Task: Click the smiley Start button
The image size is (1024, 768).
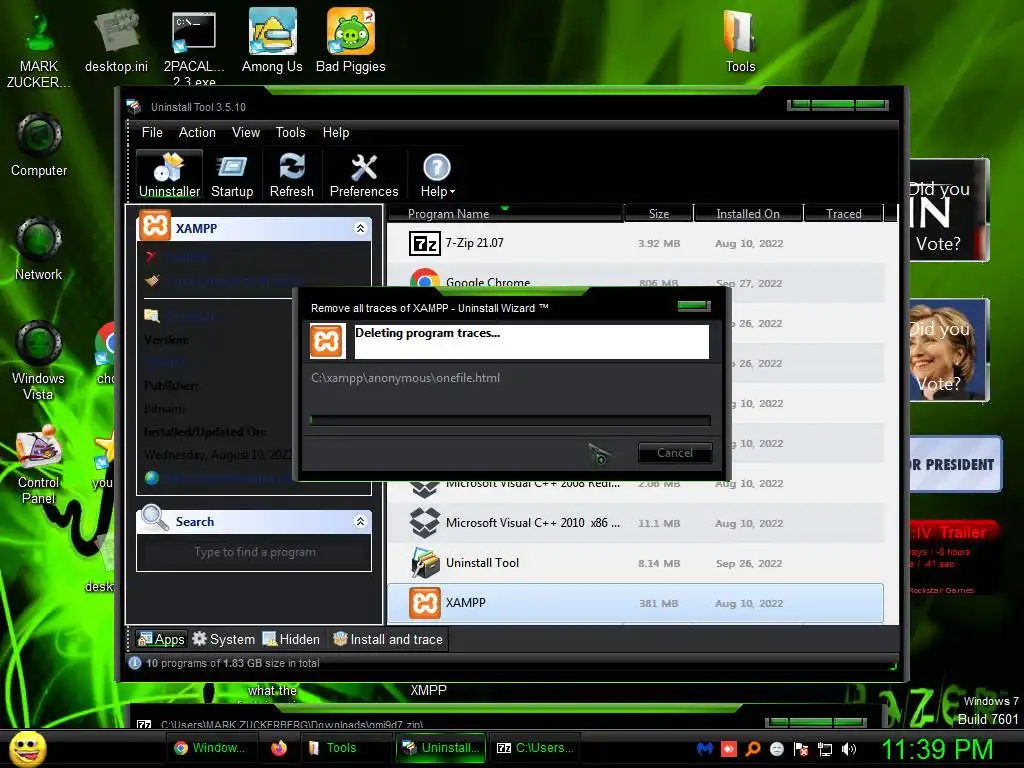Action: [x=27, y=749]
